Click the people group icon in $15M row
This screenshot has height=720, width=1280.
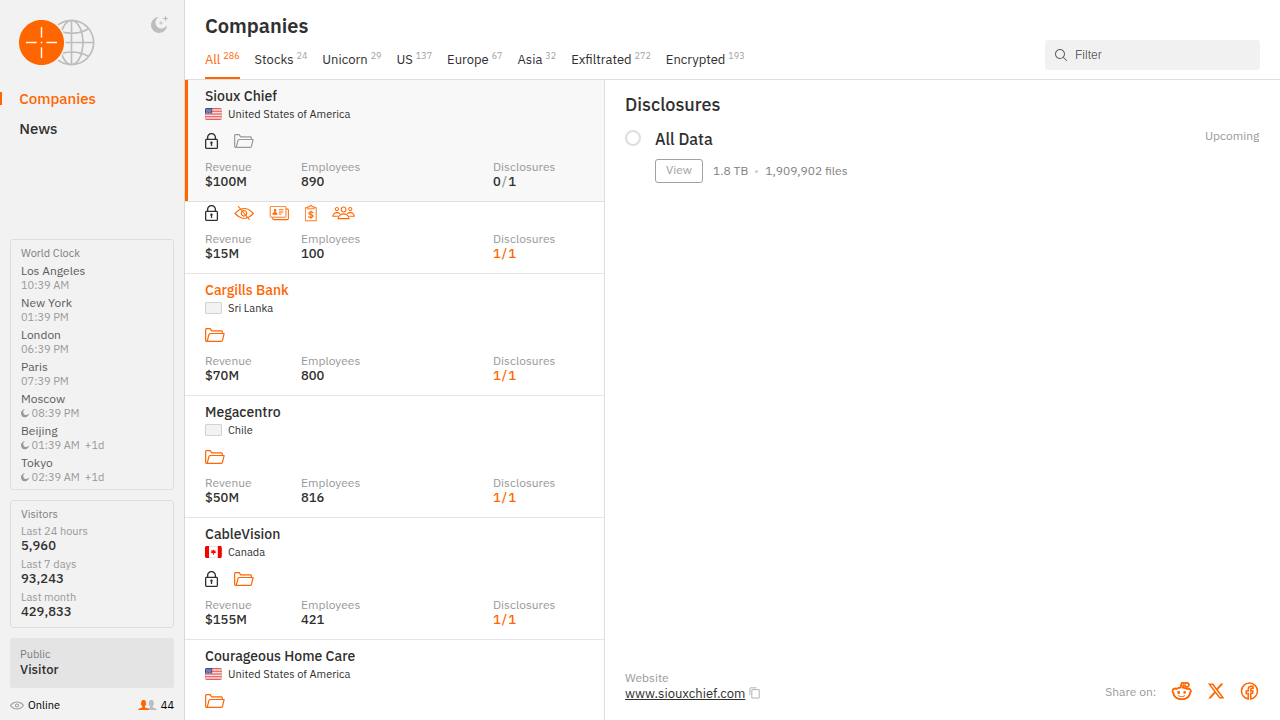(x=343, y=213)
